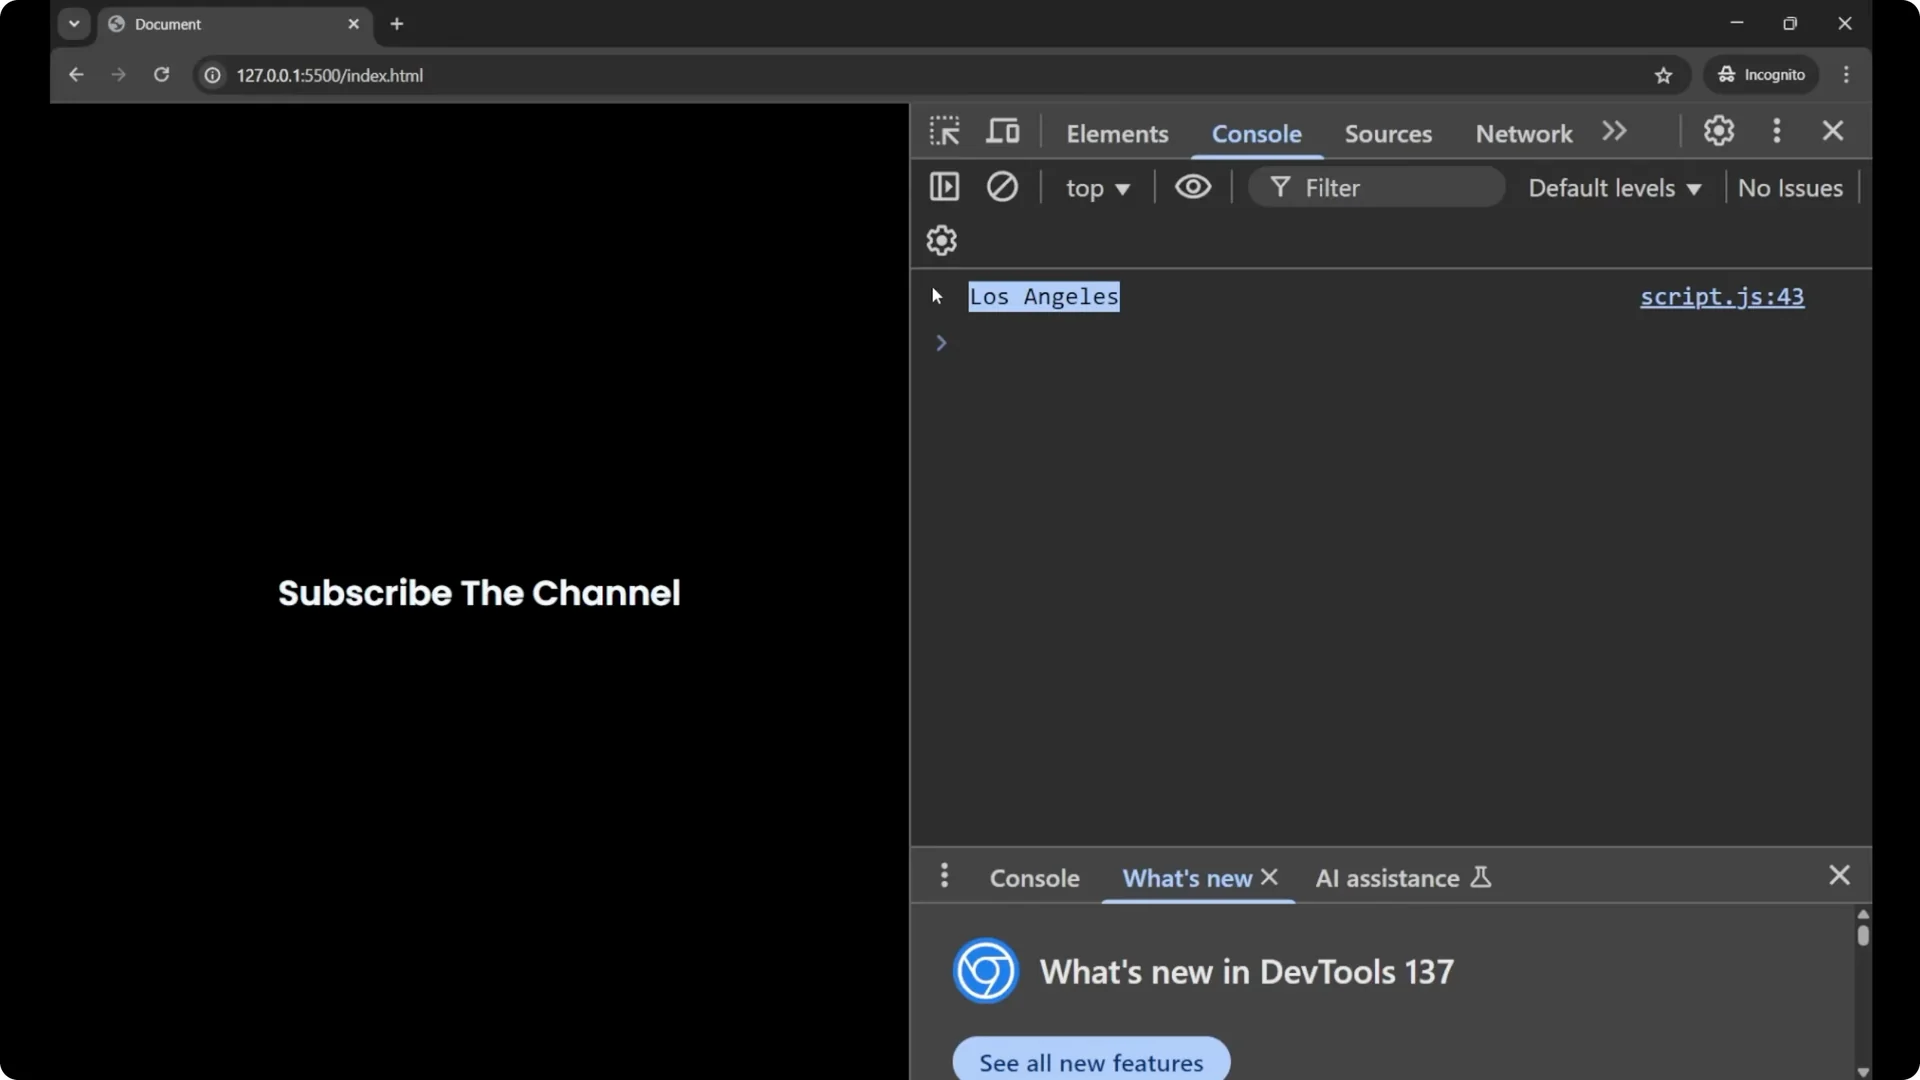This screenshot has height=1080, width=1920.
Task: Clear the console
Action: (x=1003, y=187)
